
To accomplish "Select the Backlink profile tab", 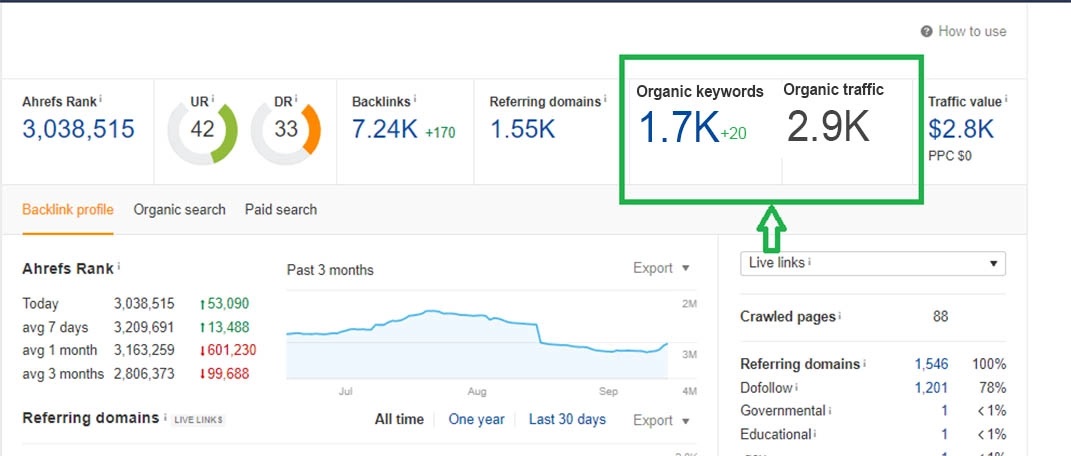I will 67,210.
